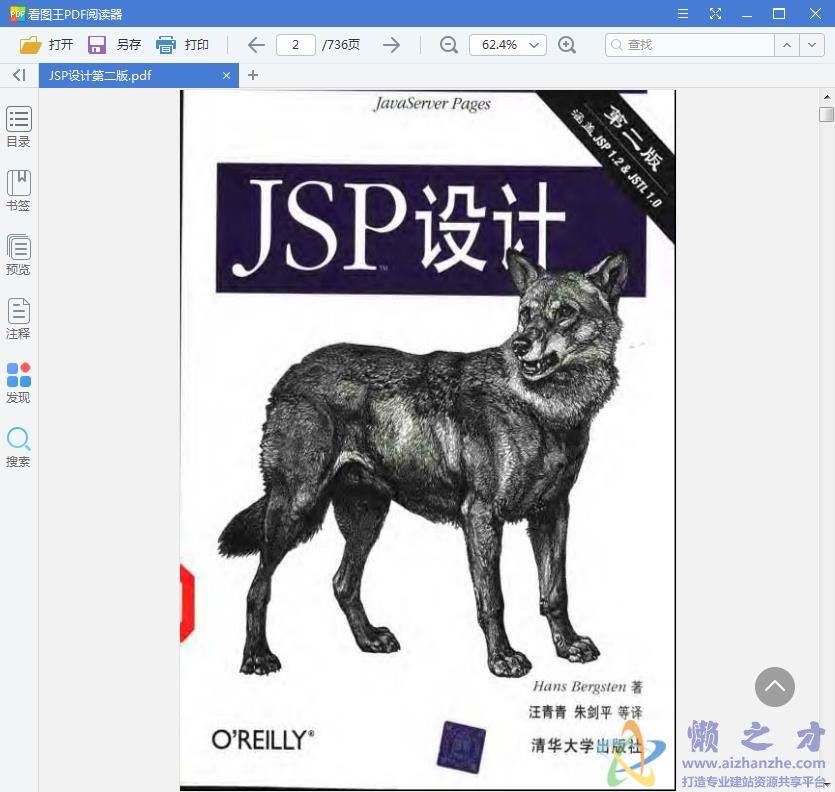Open the 预览 thumbnails preview panel

pos(19,255)
